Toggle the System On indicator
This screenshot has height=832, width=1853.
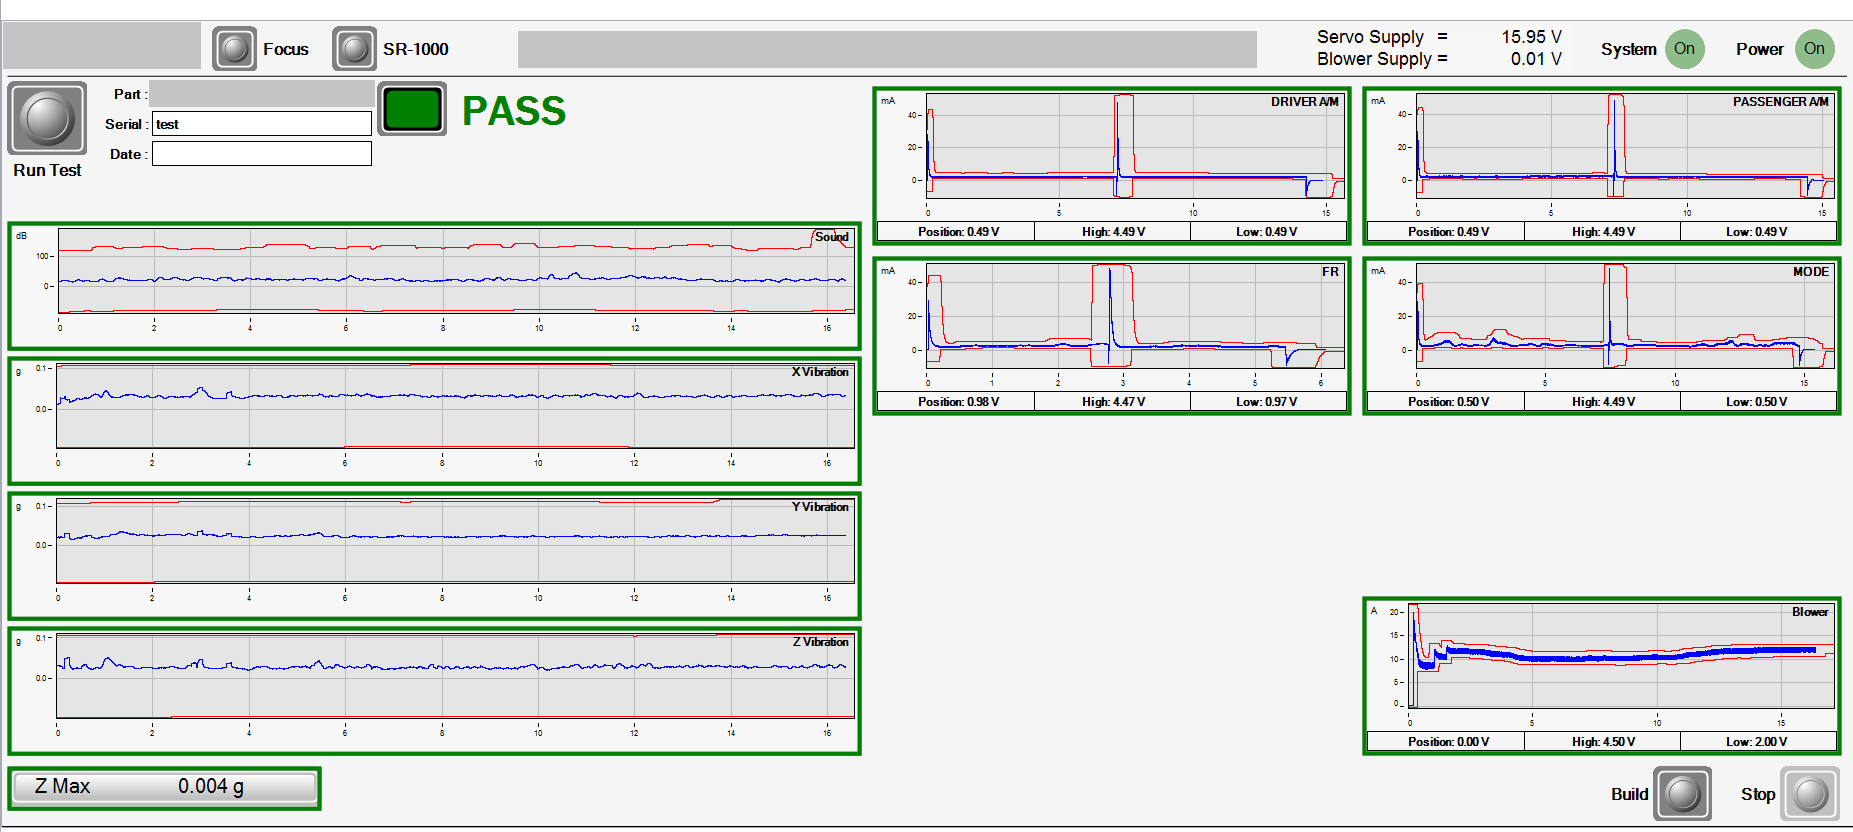[1684, 49]
